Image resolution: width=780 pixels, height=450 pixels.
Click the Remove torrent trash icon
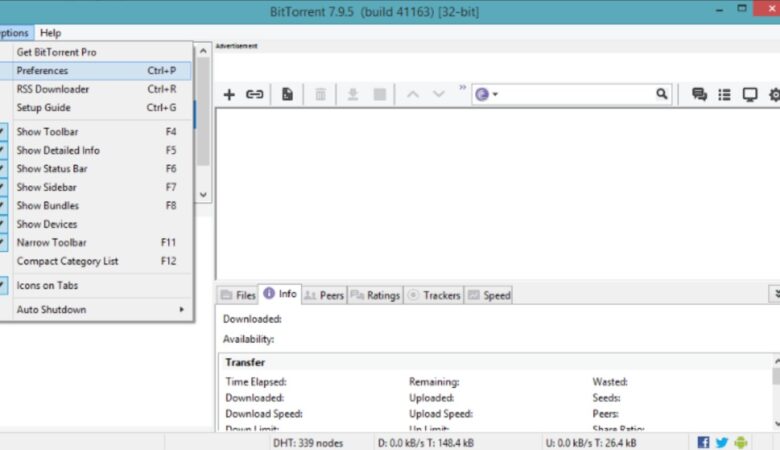click(x=320, y=94)
